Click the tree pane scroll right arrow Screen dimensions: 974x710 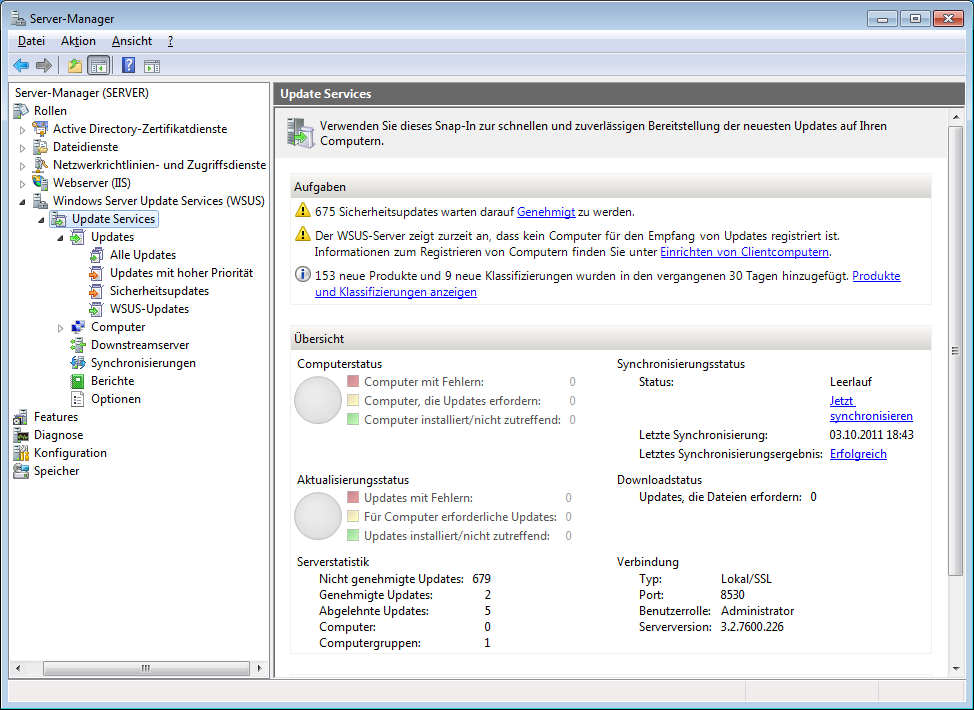pyautogui.click(x=259, y=668)
